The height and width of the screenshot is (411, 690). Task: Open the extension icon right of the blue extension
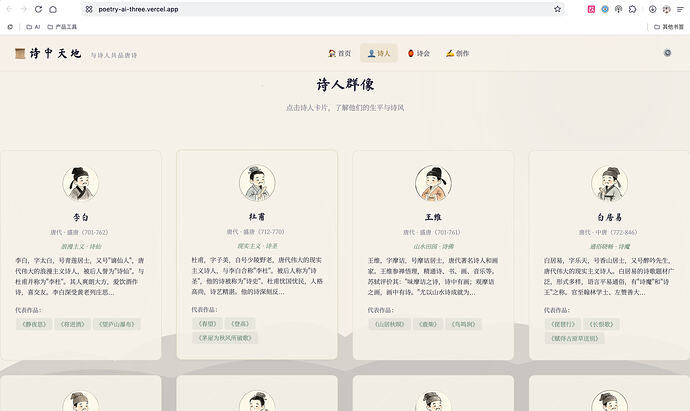pos(618,9)
